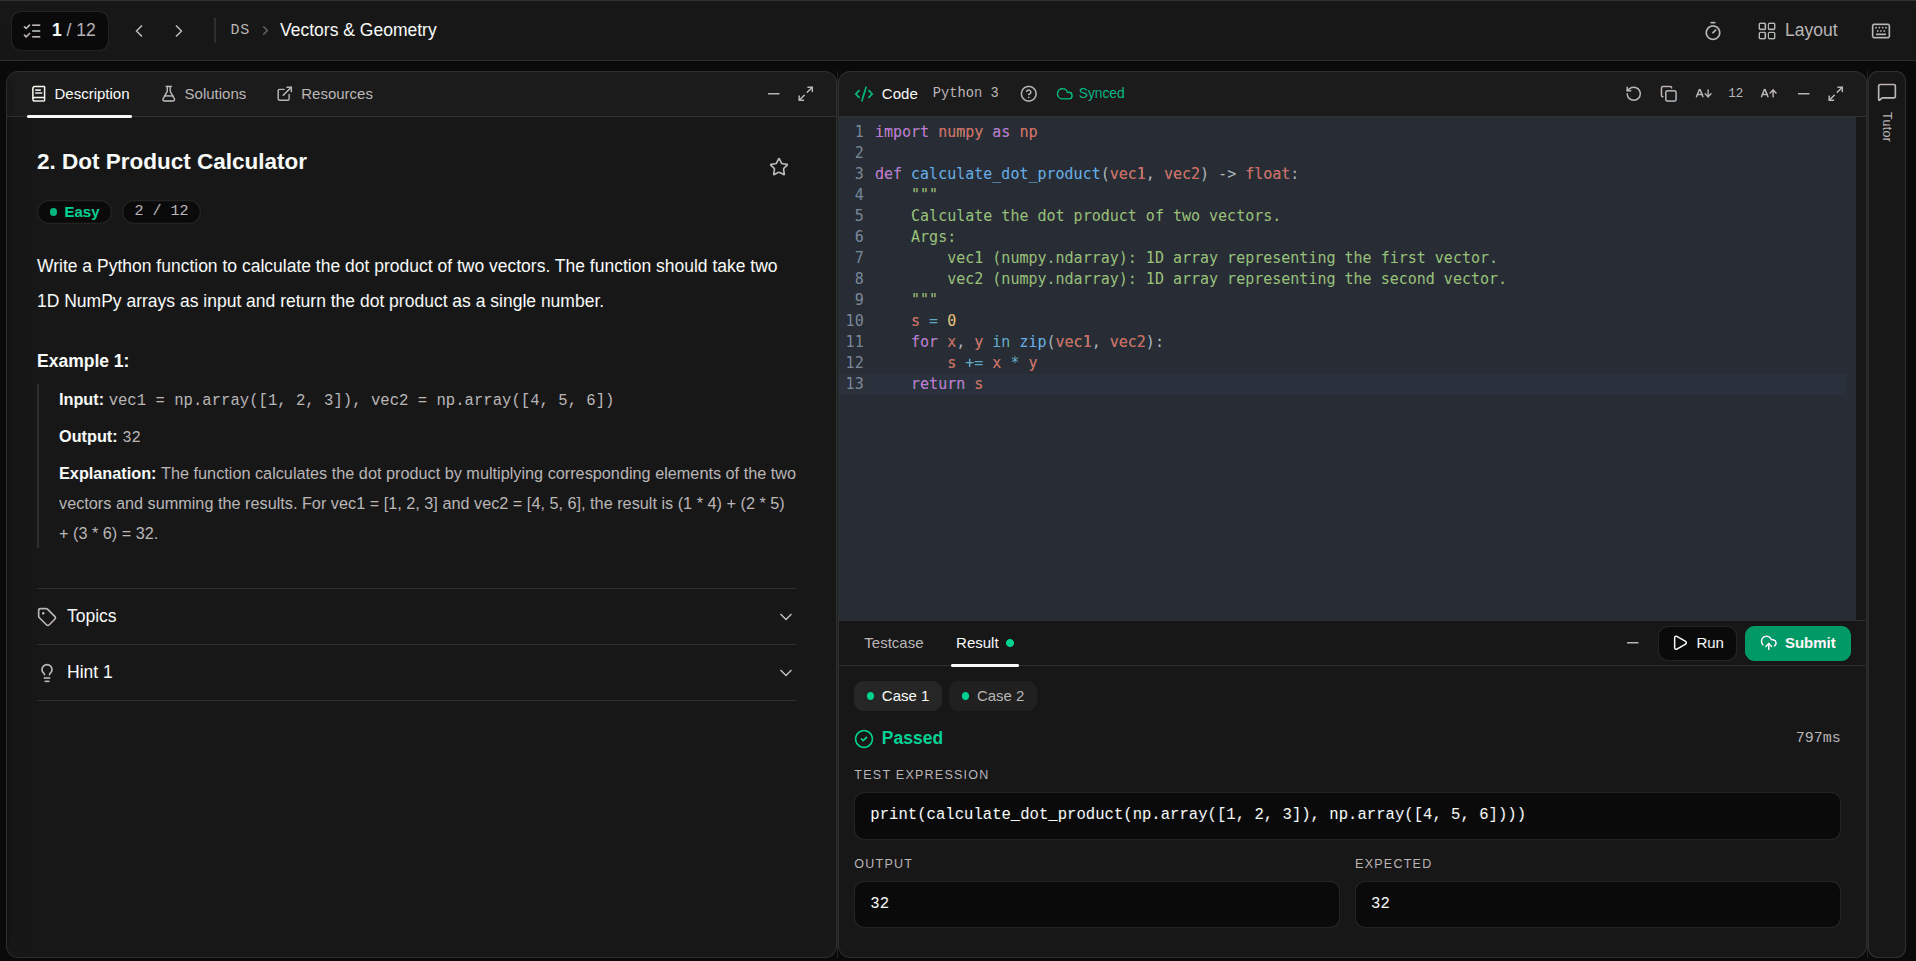Screen dimensions: 1916x961
Task: Click the Python 3 language selector
Action: (x=965, y=93)
